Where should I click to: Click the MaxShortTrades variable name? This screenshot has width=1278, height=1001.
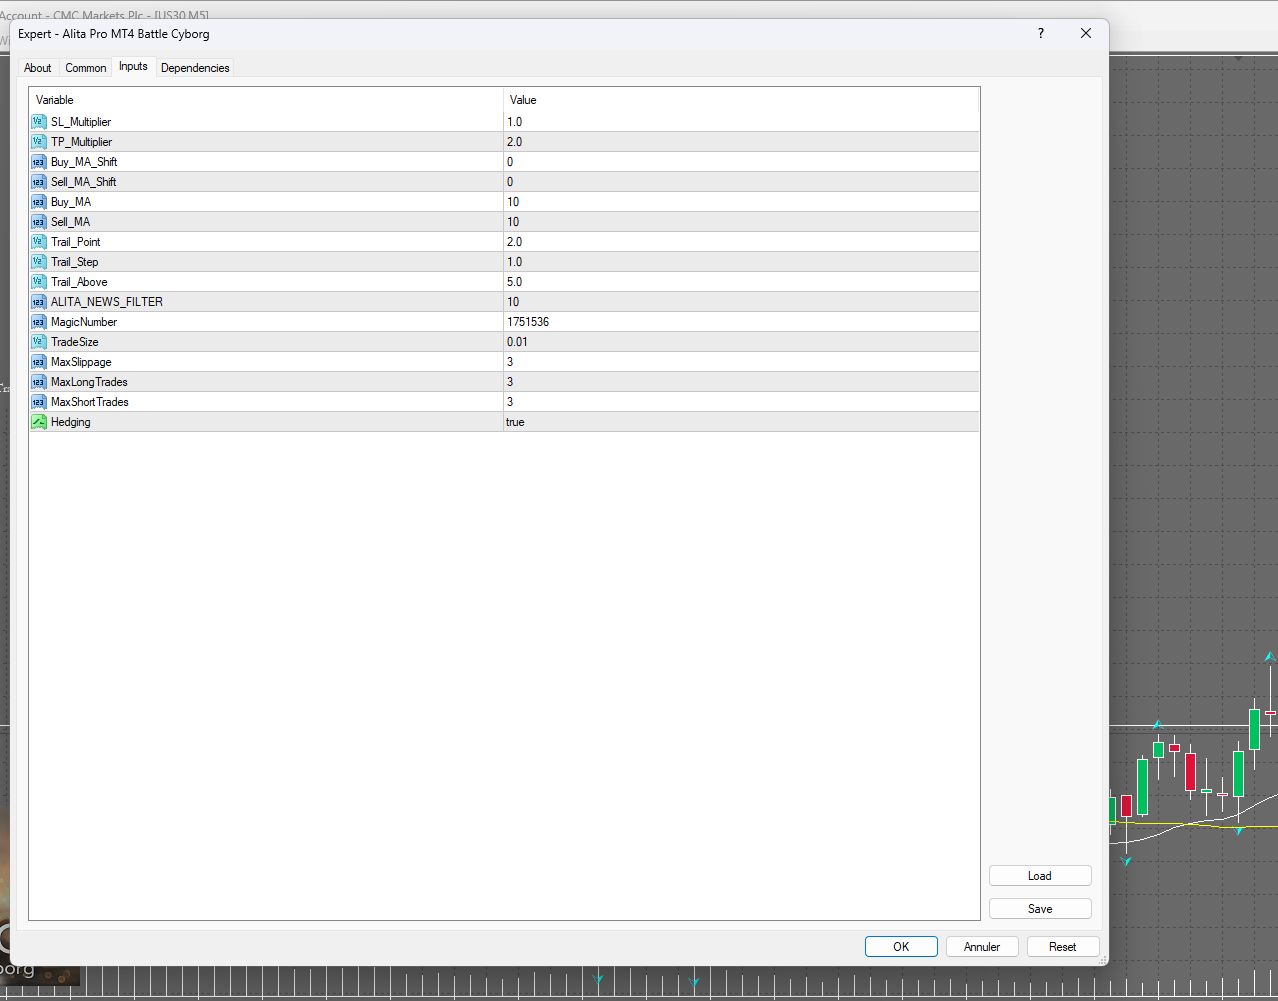point(90,402)
